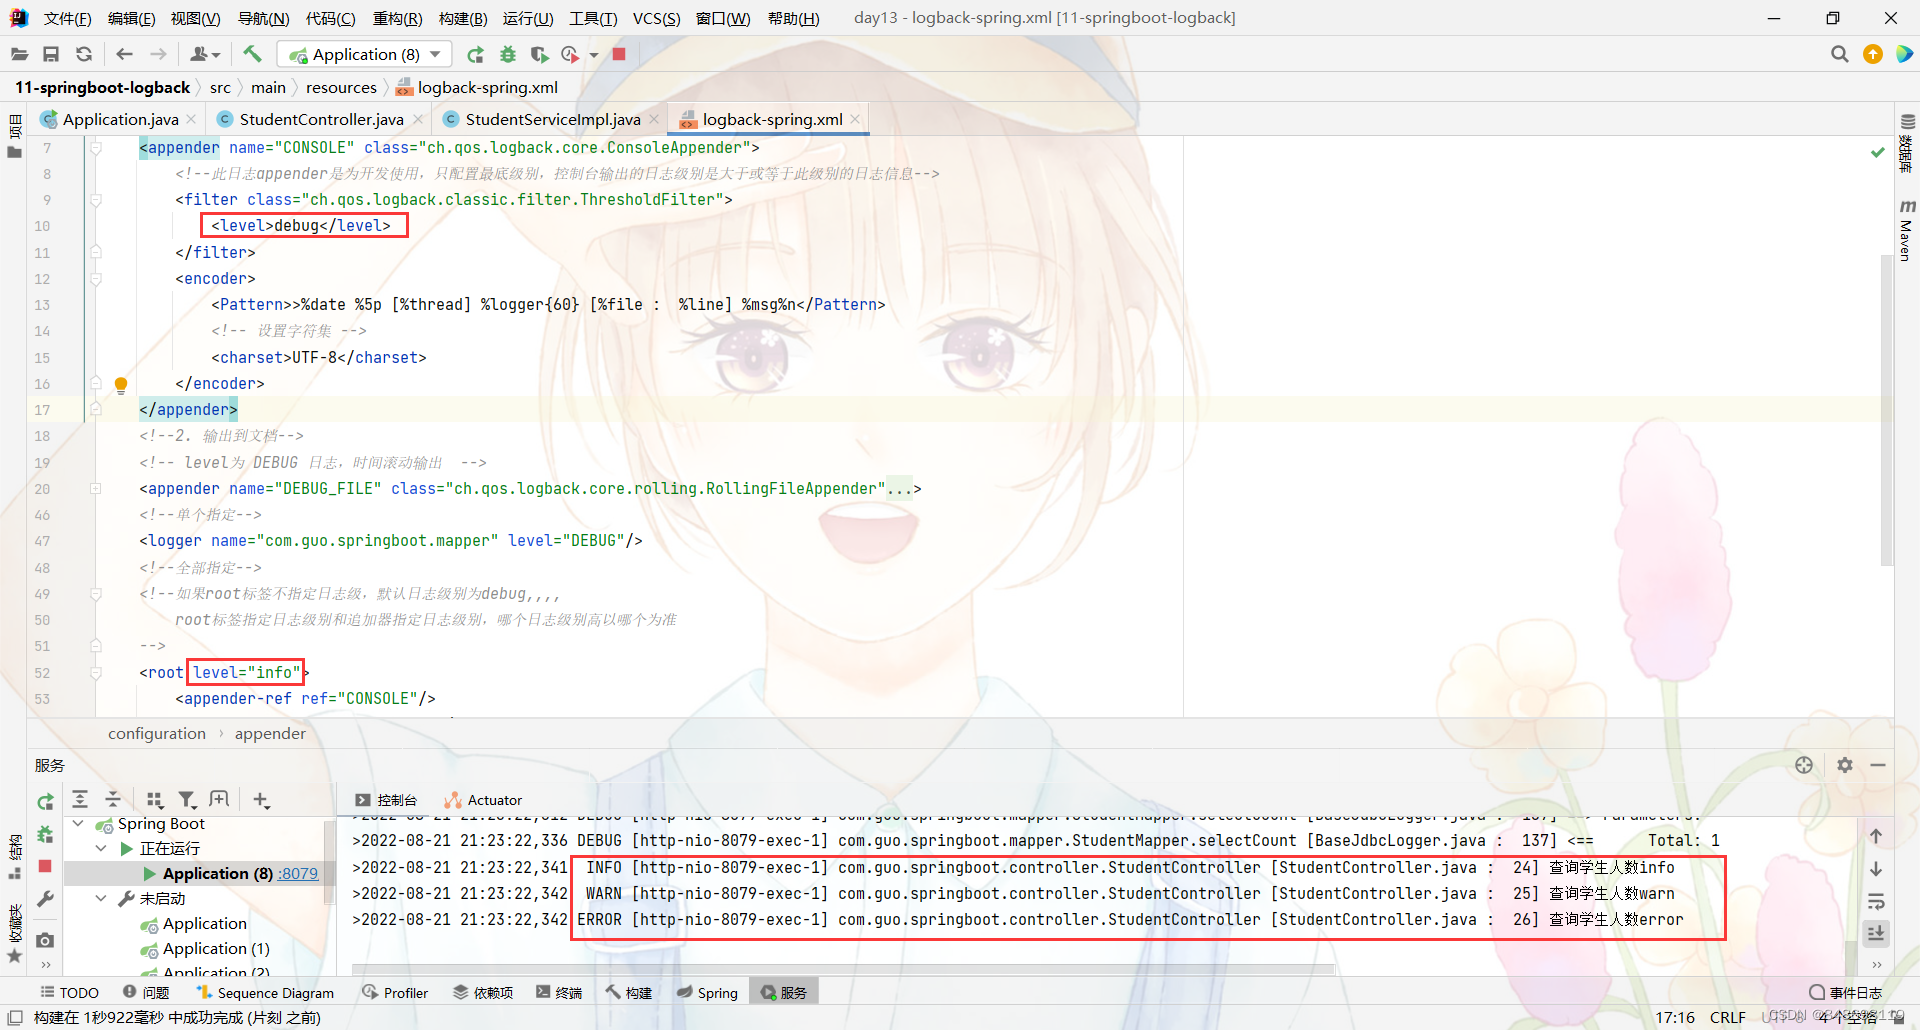Open the Navigate menu (导航)
Image resolution: width=1920 pixels, height=1030 pixels.
click(x=263, y=18)
